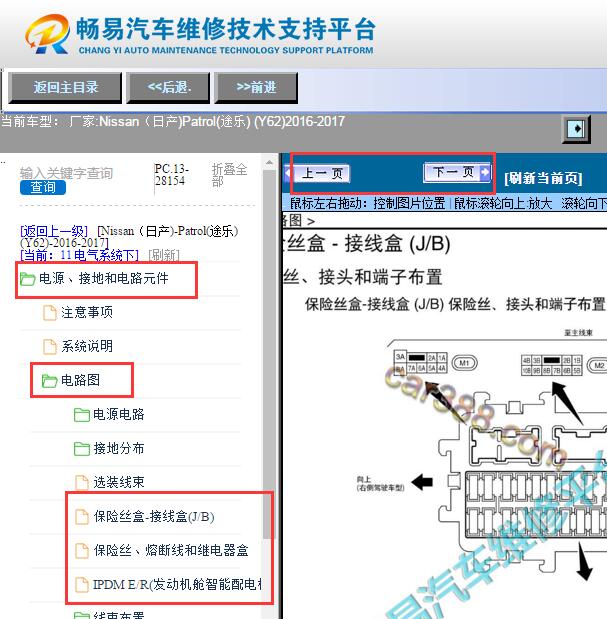
Task: Collapse all with 折叠全部
Action: 229,175
